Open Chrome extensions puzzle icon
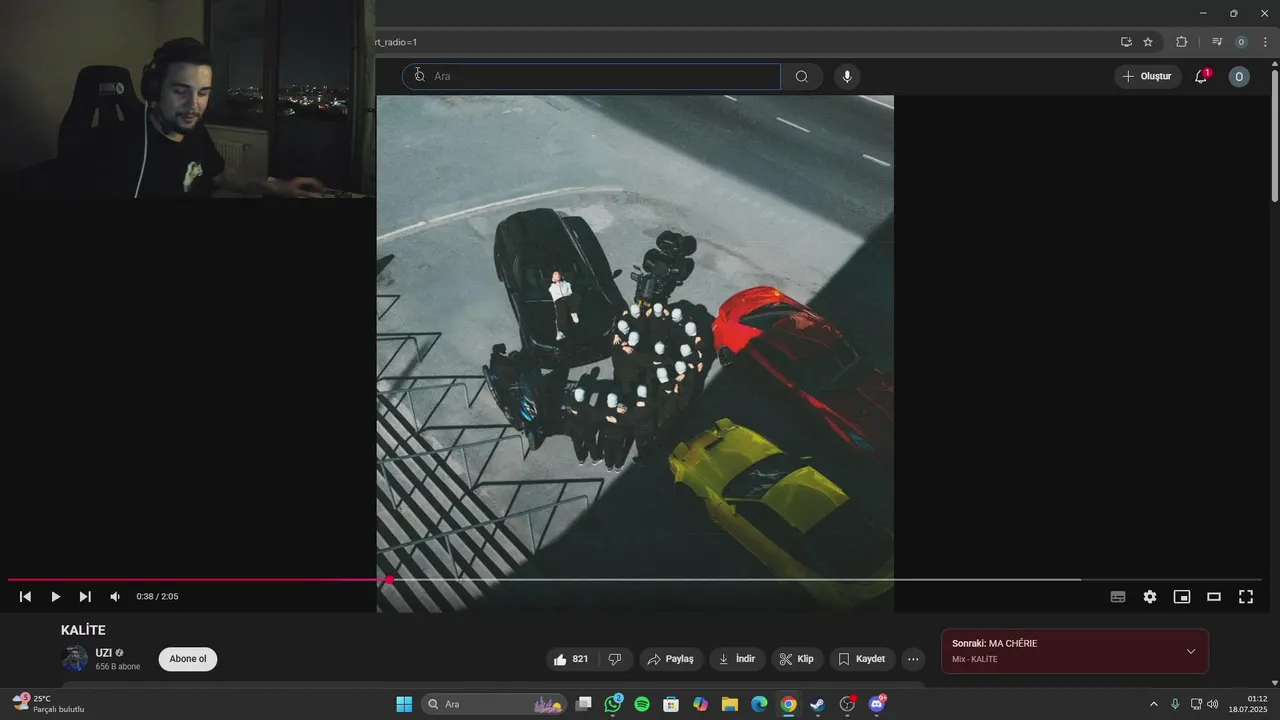Image resolution: width=1280 pixels, height=720 pixels. pyautogui.click(x=1182, y=42)
